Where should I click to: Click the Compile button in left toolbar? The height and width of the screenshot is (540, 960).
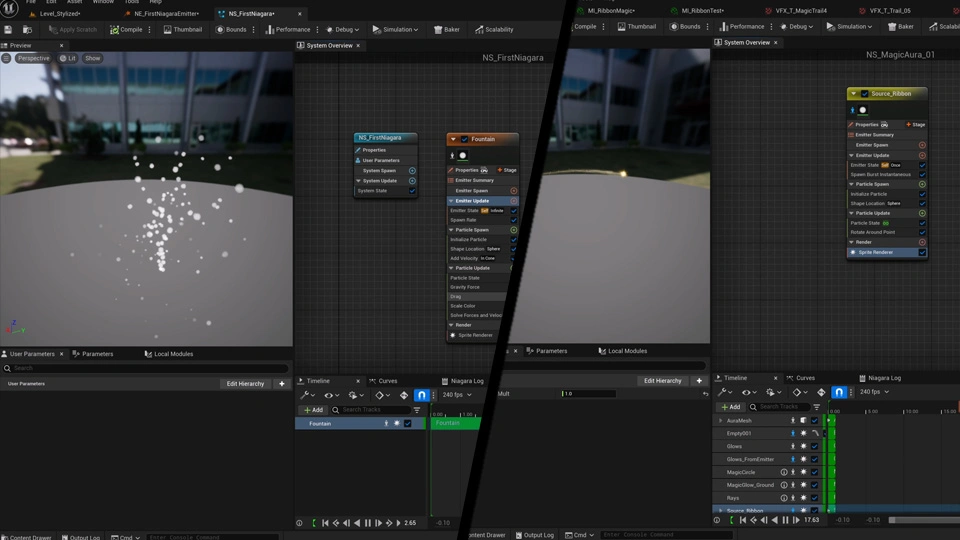126,29
